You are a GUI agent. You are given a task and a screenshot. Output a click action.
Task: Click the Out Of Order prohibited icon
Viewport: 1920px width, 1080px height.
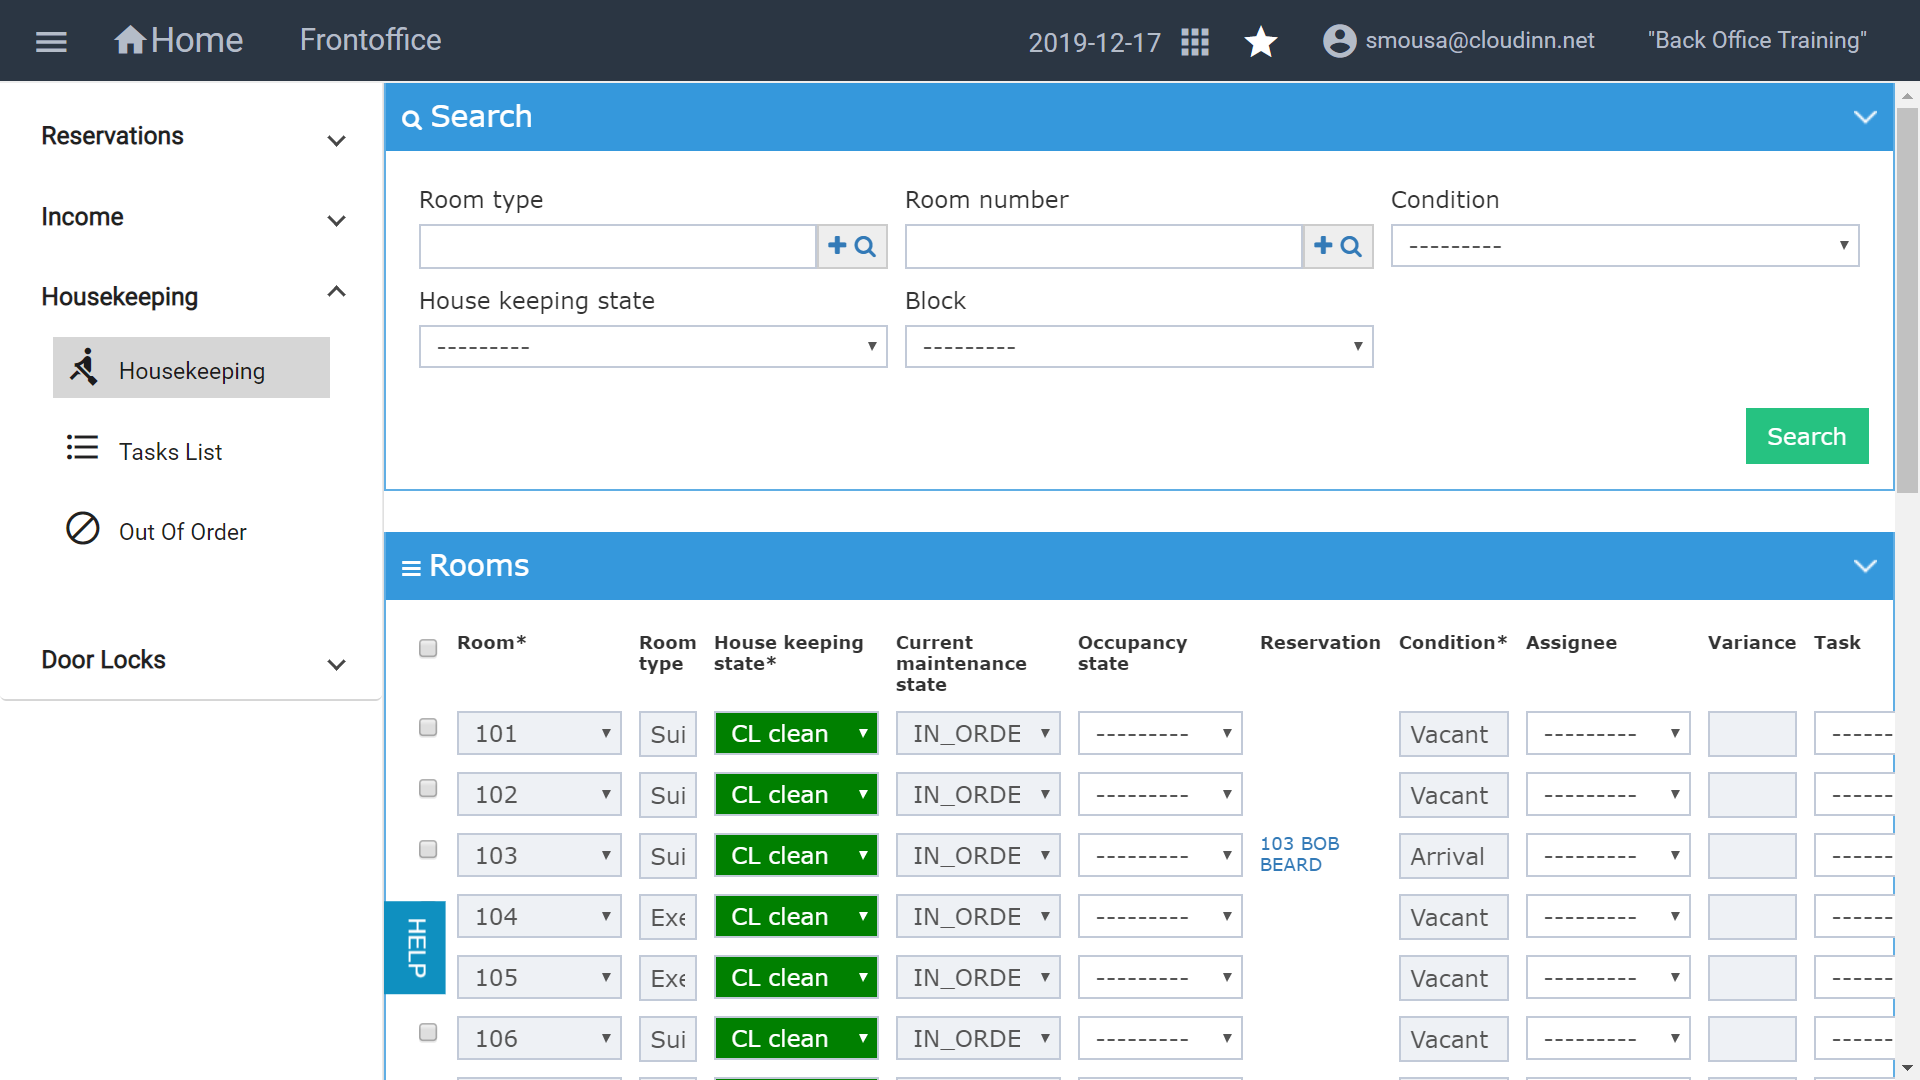(83, 528)
